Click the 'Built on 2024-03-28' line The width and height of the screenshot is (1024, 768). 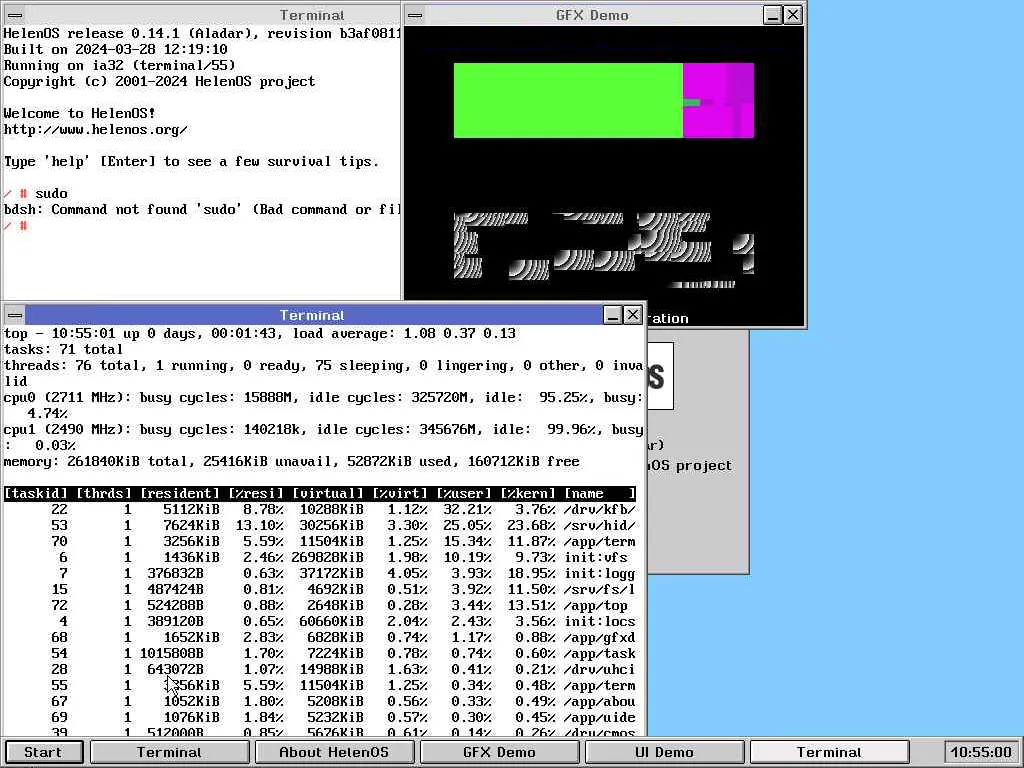pyautogui.click(x=116, y=49)
